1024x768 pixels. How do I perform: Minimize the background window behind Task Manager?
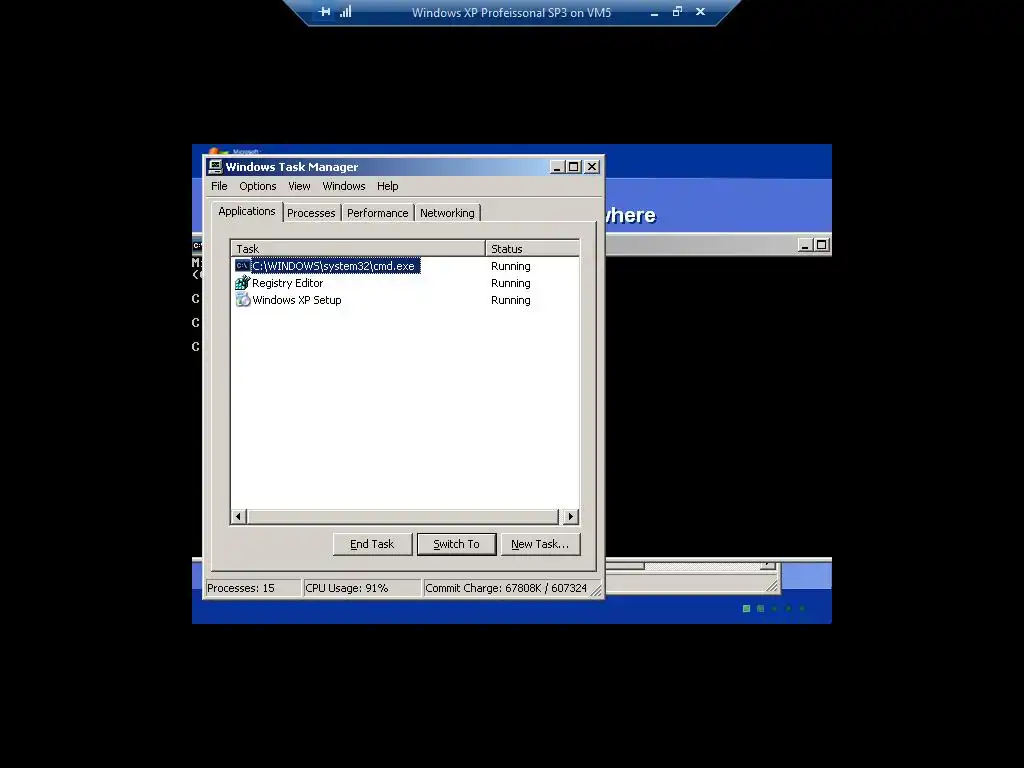click(805, 246)
